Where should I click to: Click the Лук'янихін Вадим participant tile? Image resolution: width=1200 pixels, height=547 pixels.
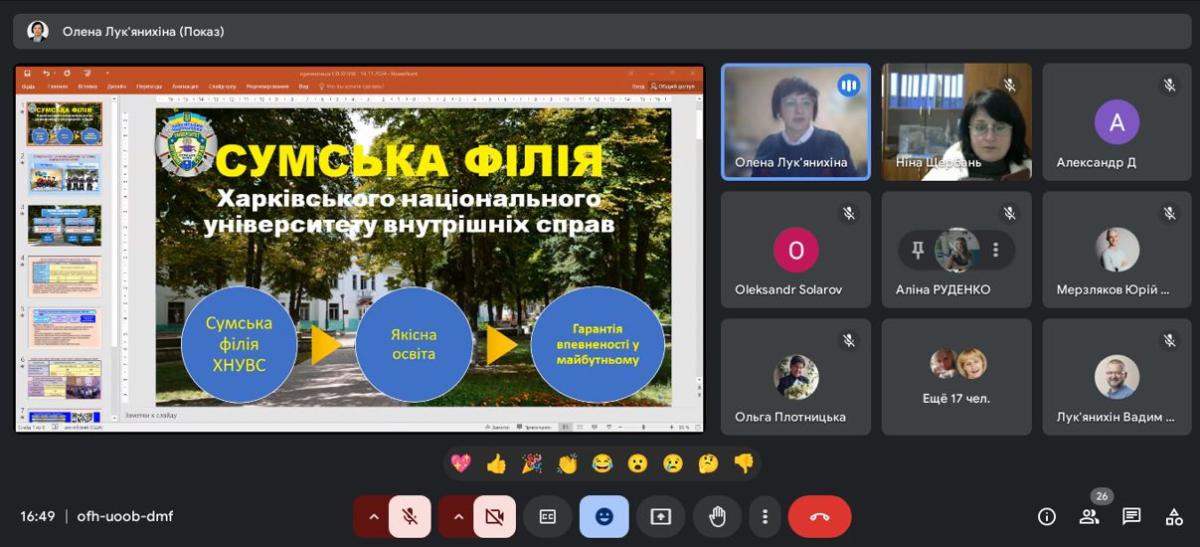(x=1116, y=377)
